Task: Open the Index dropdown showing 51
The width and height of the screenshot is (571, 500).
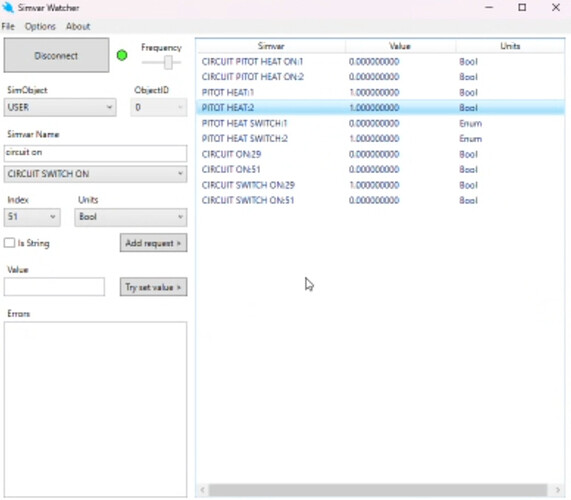Action: click(x=32, y=217)
